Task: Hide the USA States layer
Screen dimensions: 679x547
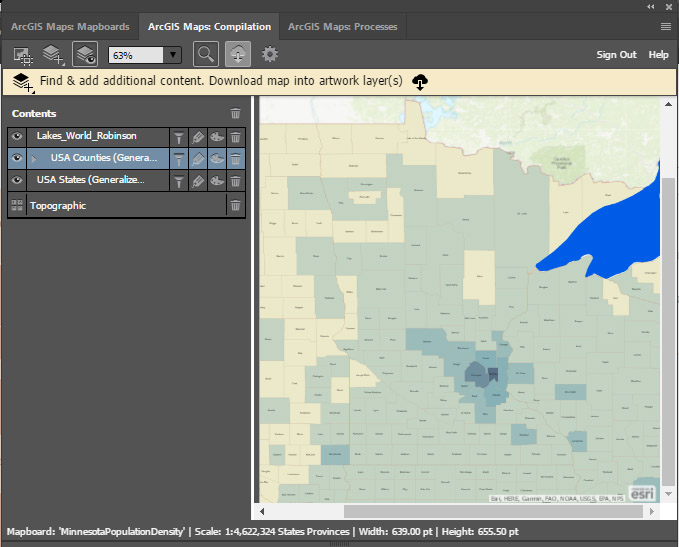Action: click(x=17, y=180)
